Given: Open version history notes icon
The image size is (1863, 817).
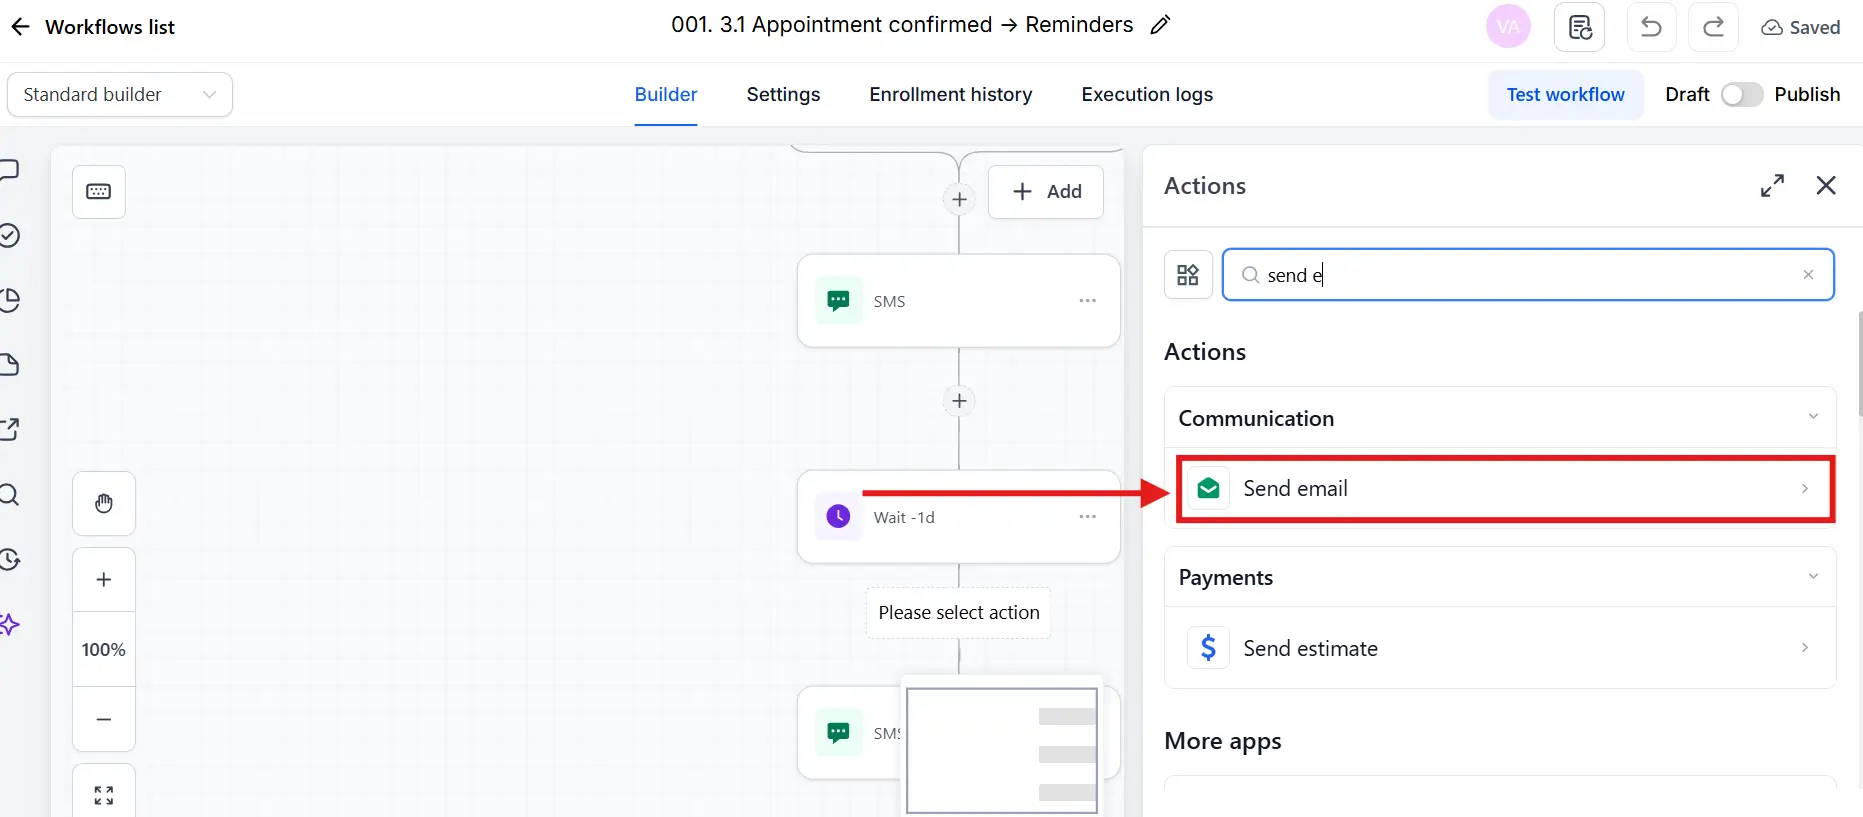Looking at the screenshot, I should (1579, 27).
